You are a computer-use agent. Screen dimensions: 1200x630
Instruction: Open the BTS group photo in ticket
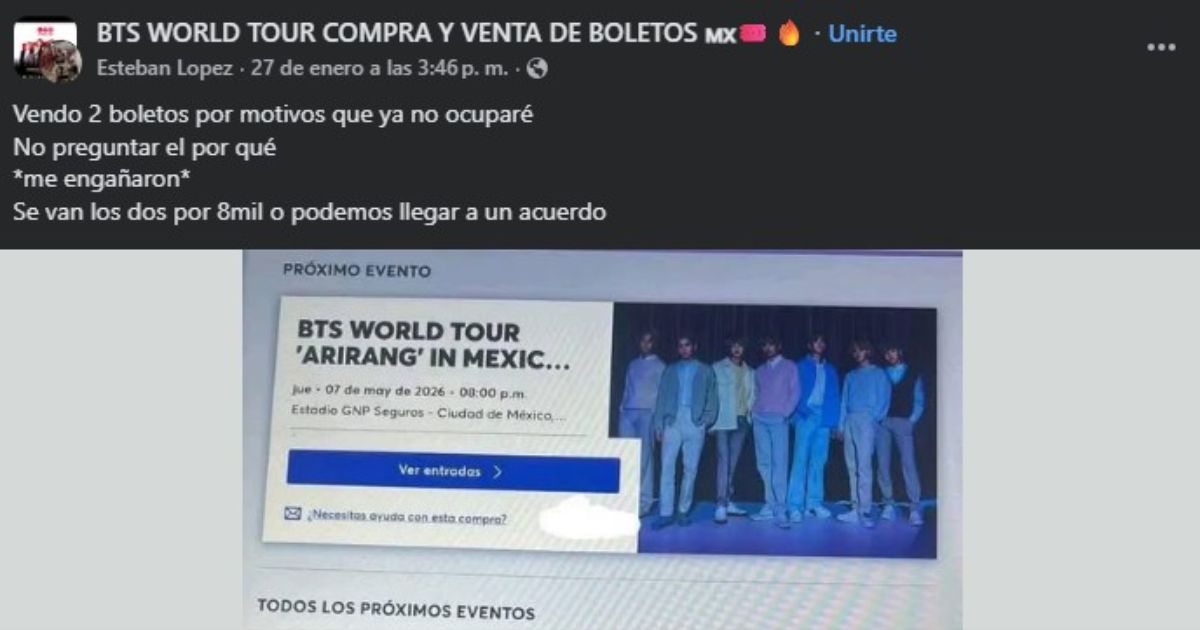(772, 430)
